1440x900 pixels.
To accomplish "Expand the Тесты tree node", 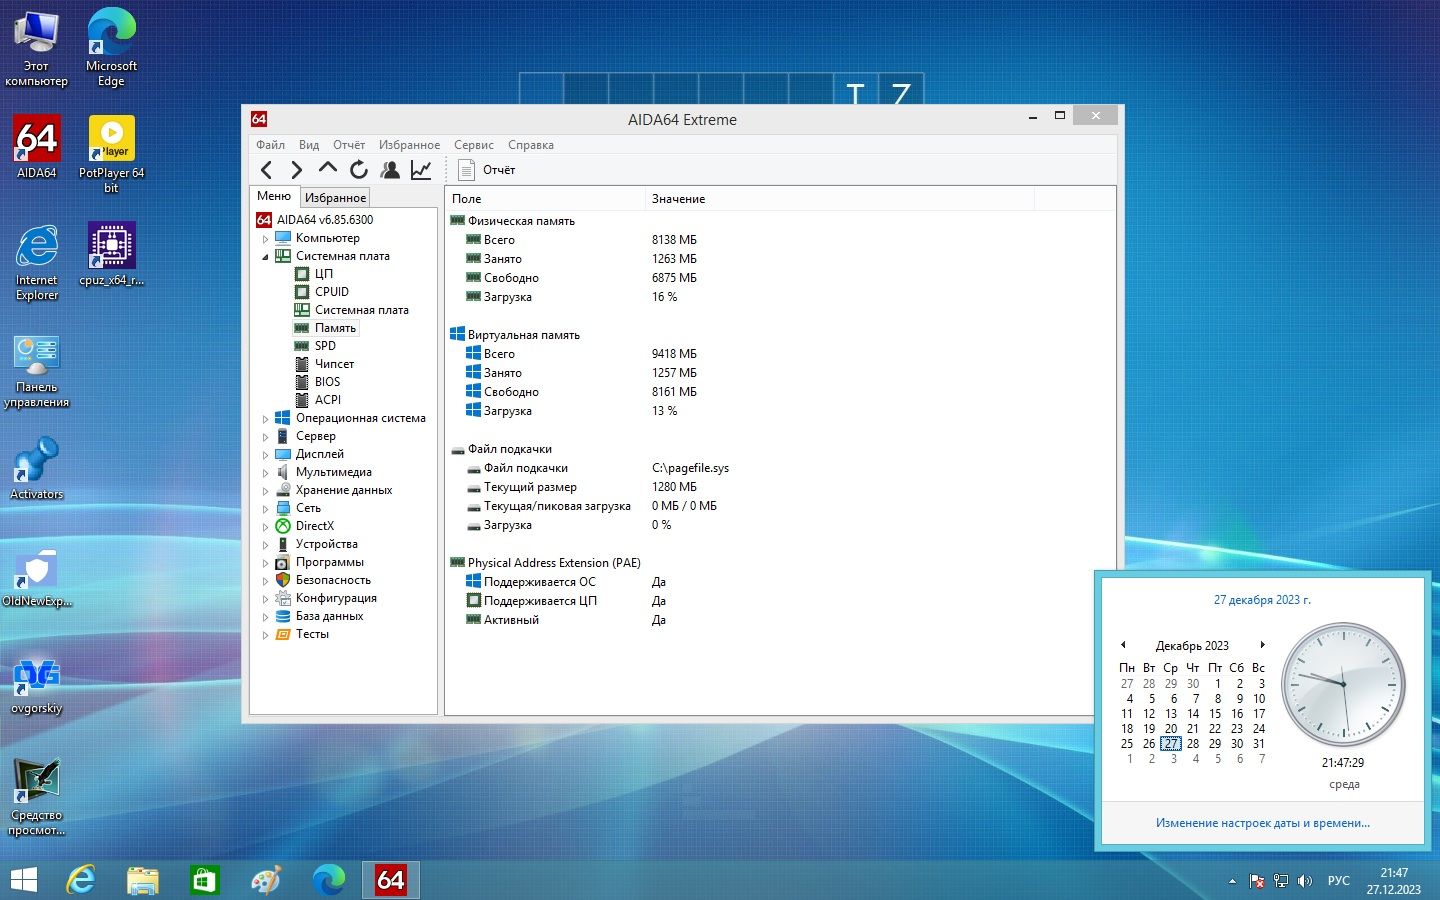I will (266, 635).
